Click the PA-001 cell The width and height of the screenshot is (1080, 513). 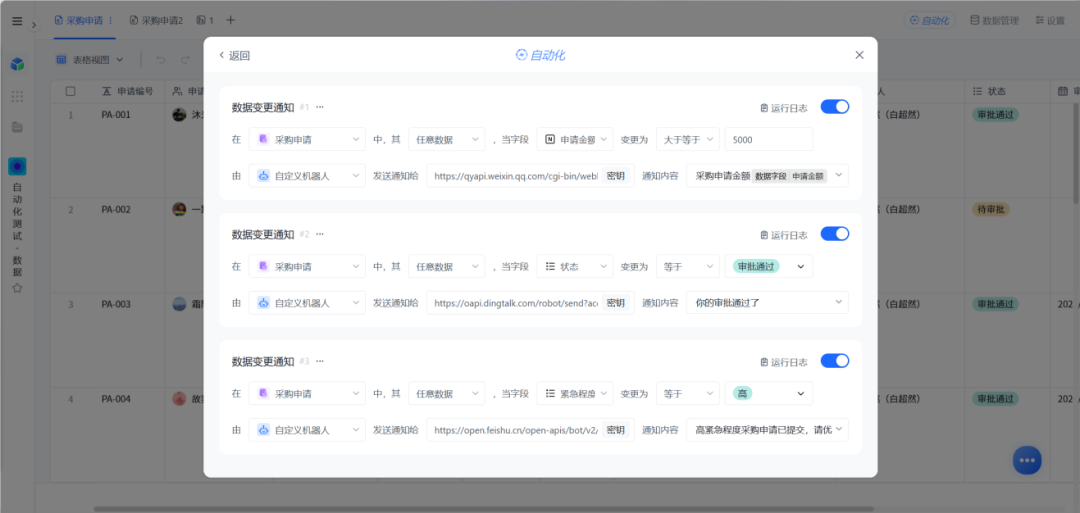click(x=116, y=114)
